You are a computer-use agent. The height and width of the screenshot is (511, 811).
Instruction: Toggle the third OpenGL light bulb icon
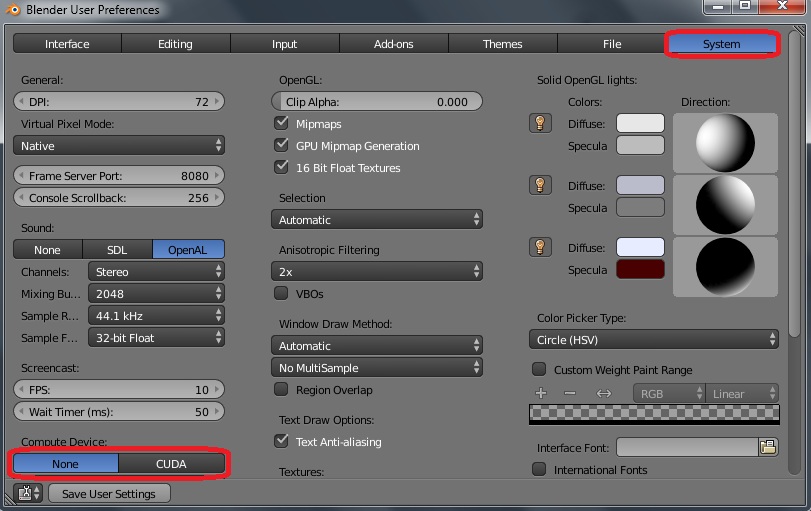[x=540, y=247]
